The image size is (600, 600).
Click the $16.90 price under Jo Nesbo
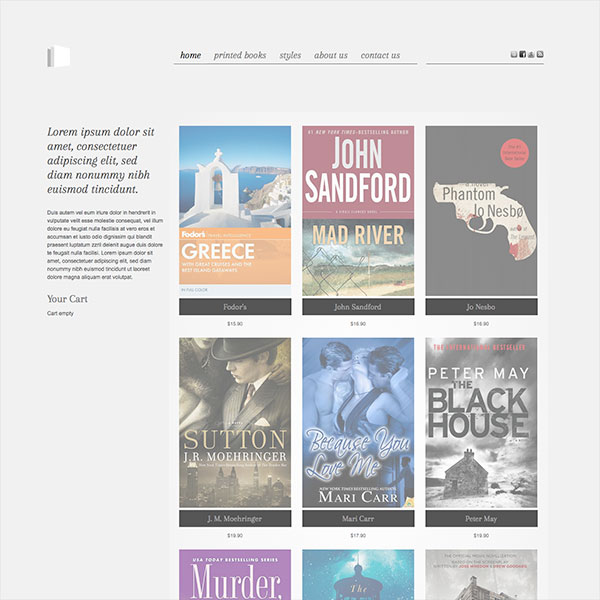481,324
